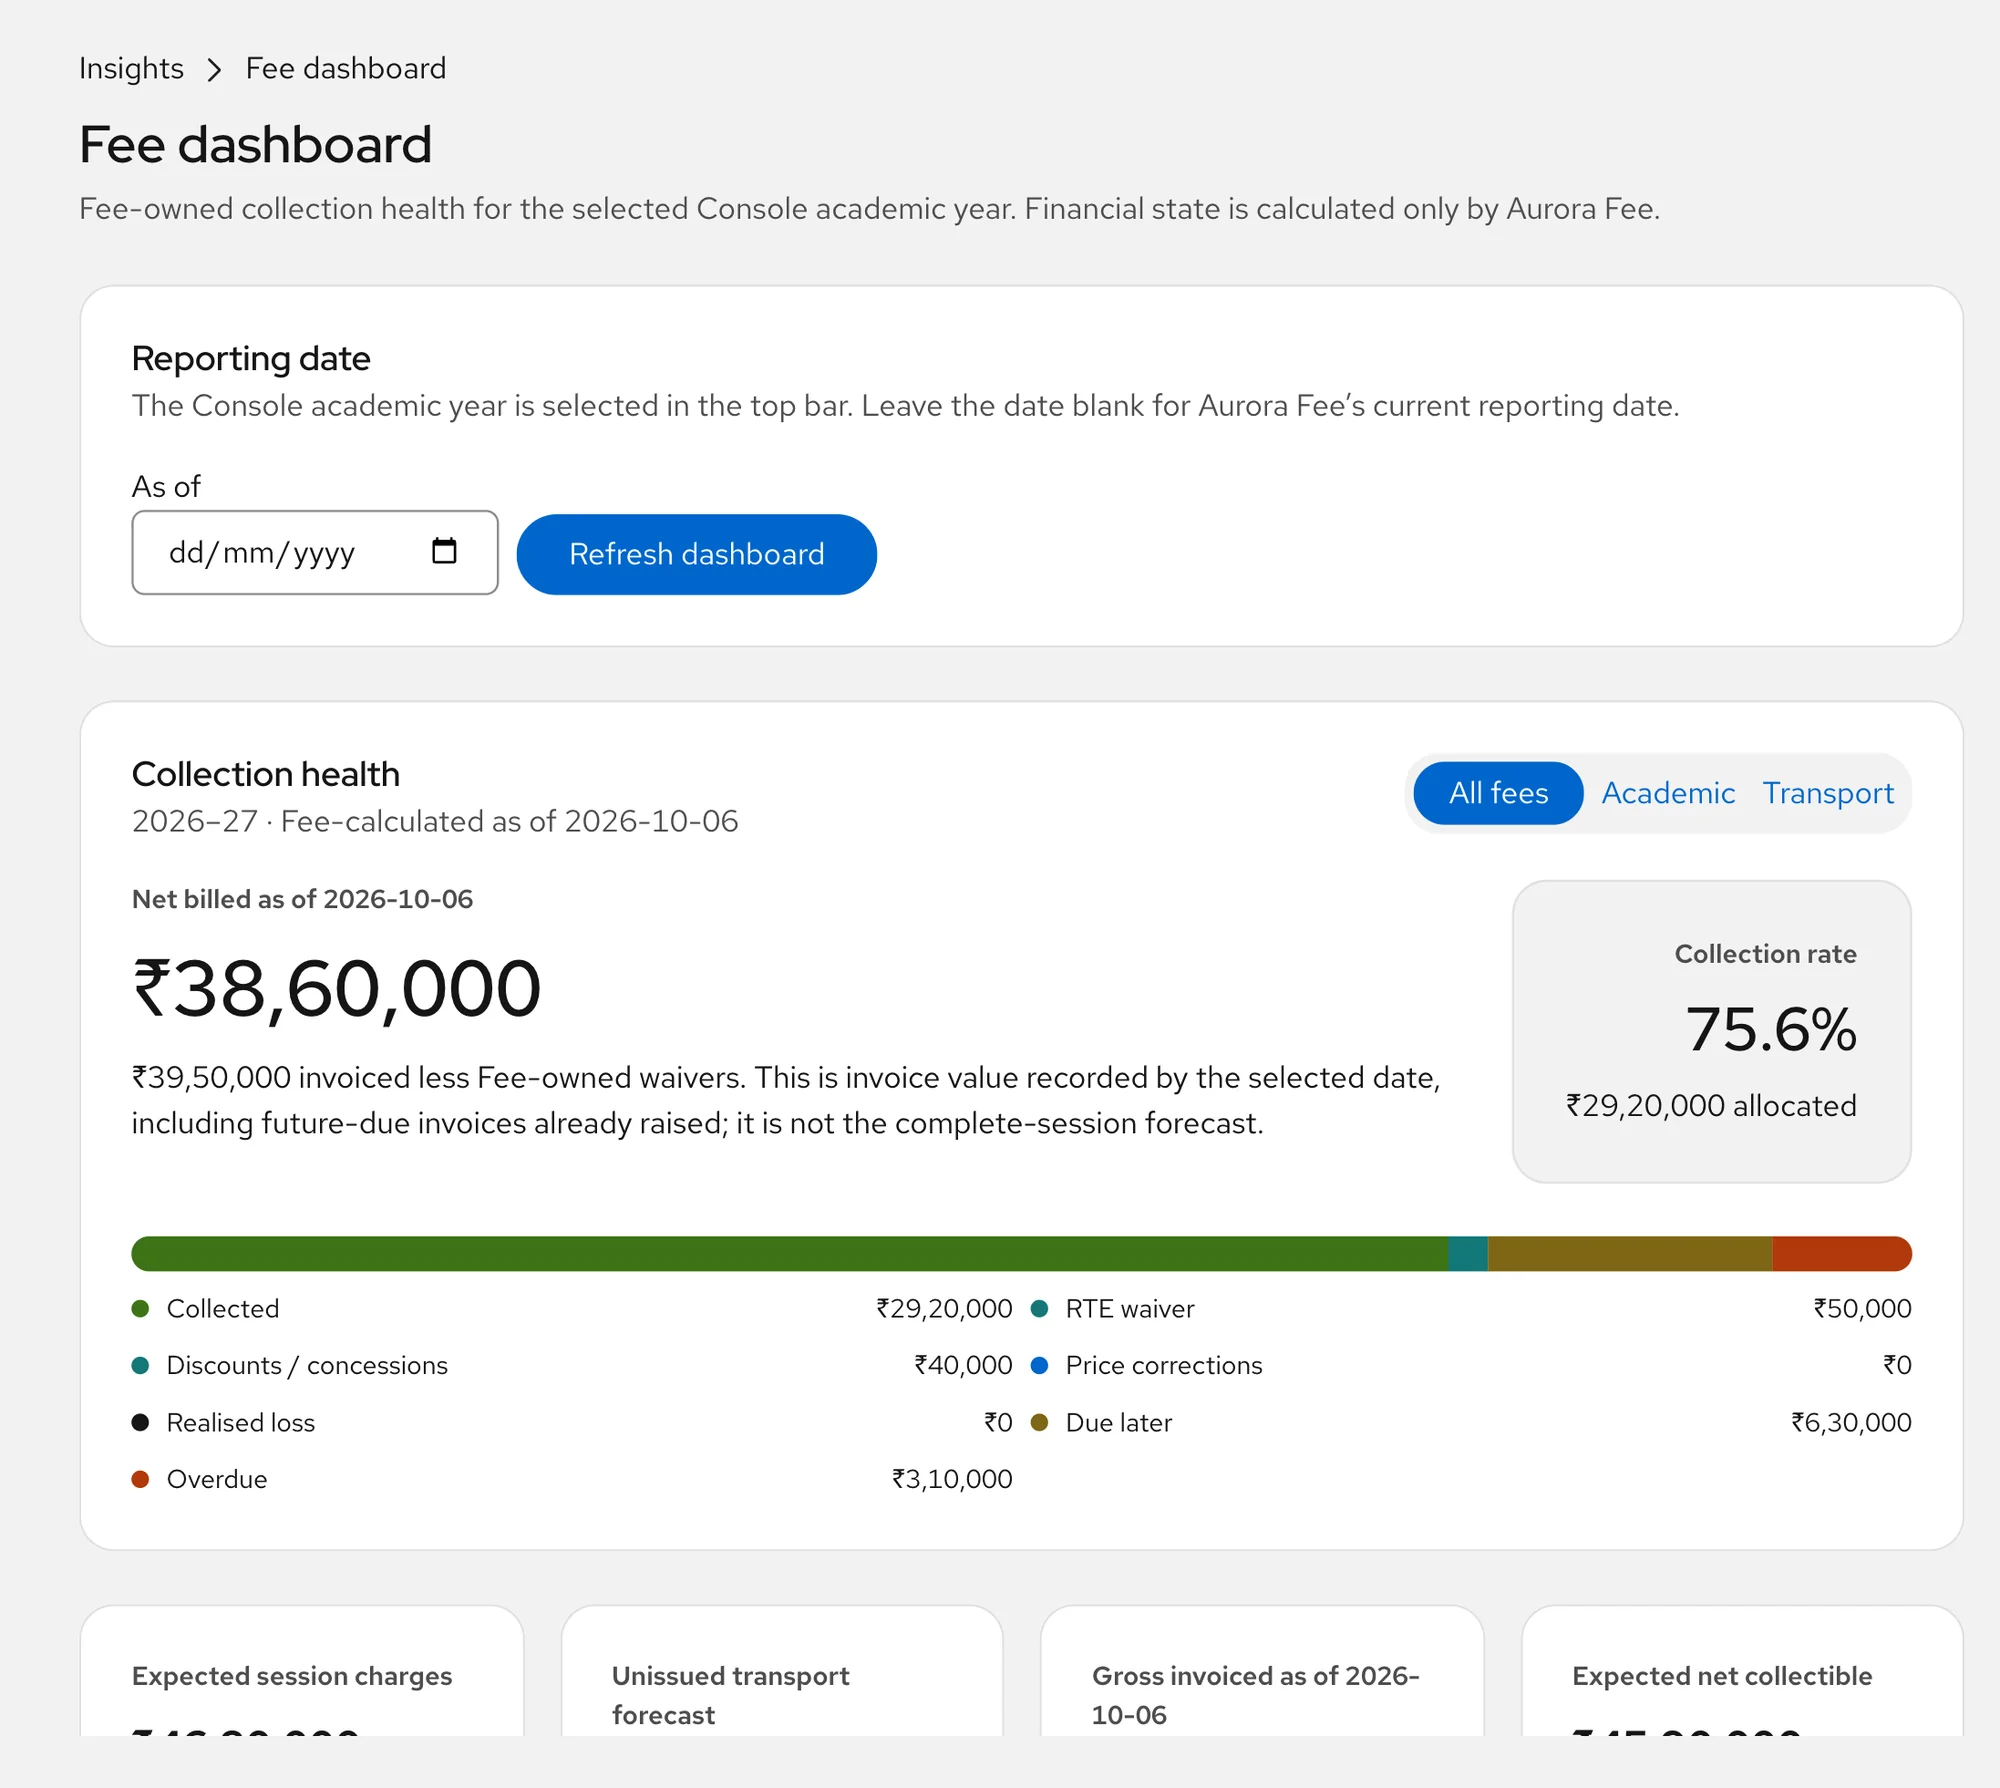Click the teal dot beside Discounts / concessions

click(x=141, y=1365)
